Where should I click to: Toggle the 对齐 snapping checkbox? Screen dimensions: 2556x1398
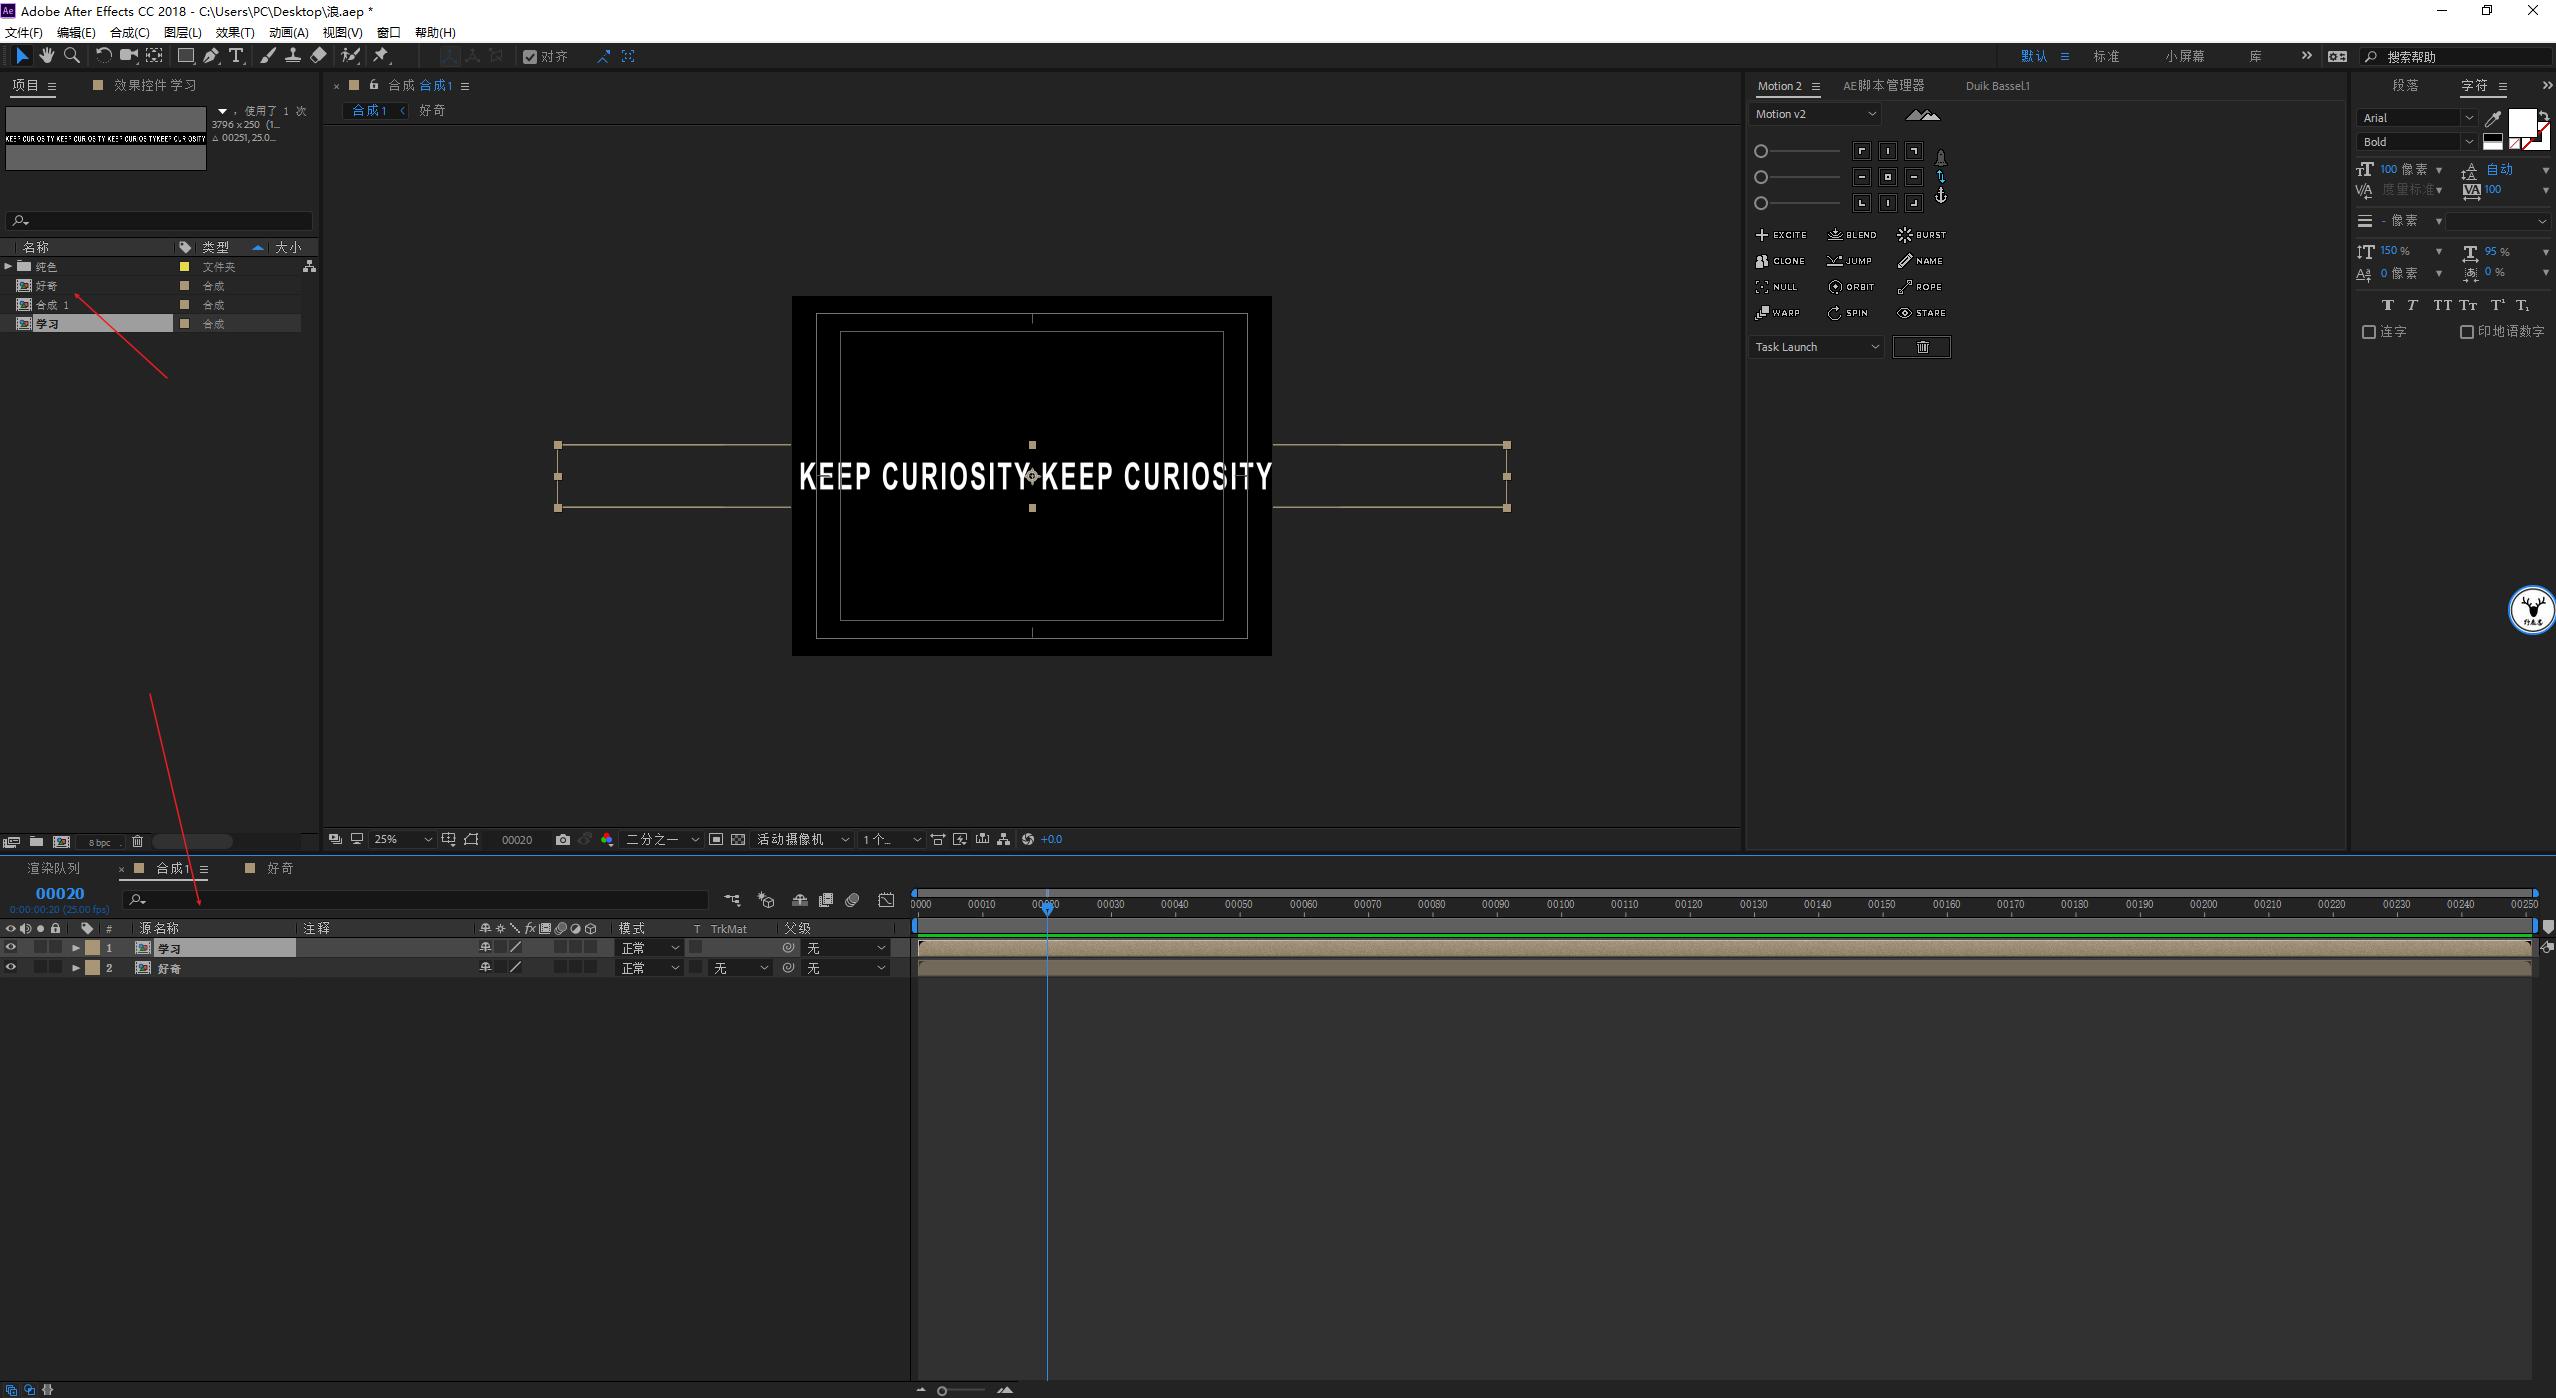point(530,57)
